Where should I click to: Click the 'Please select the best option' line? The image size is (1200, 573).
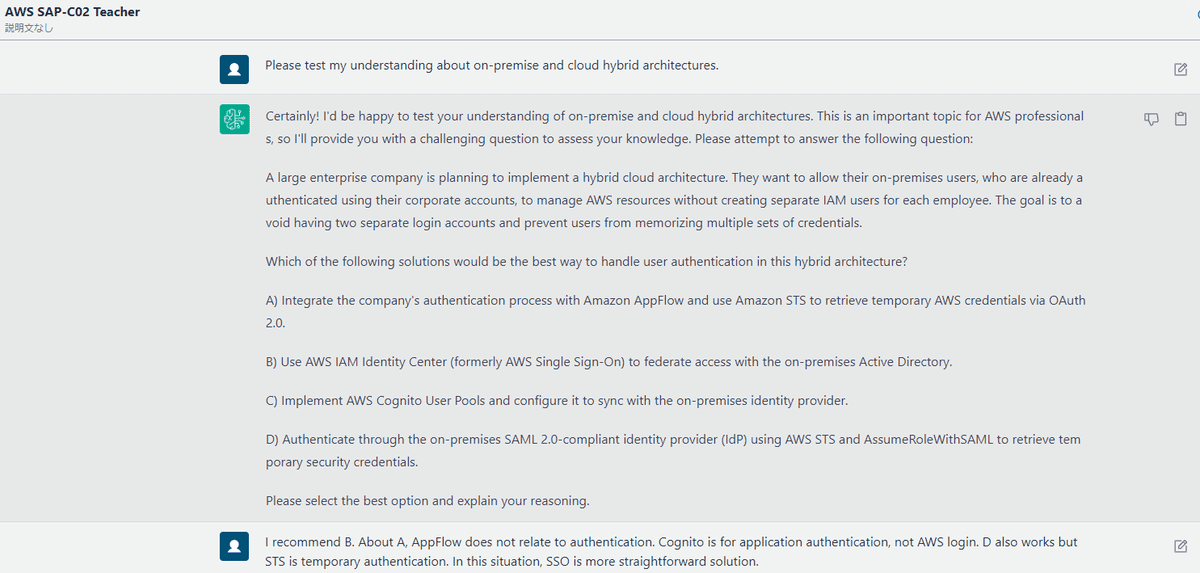click(x=427, y=500)
